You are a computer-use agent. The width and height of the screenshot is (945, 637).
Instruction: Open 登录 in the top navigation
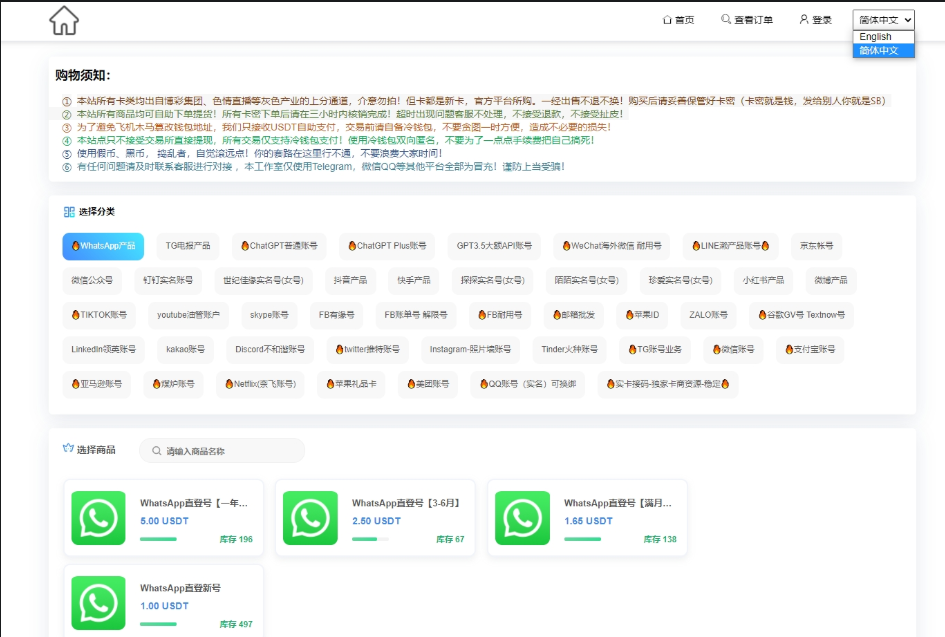[x=816, y=20]
